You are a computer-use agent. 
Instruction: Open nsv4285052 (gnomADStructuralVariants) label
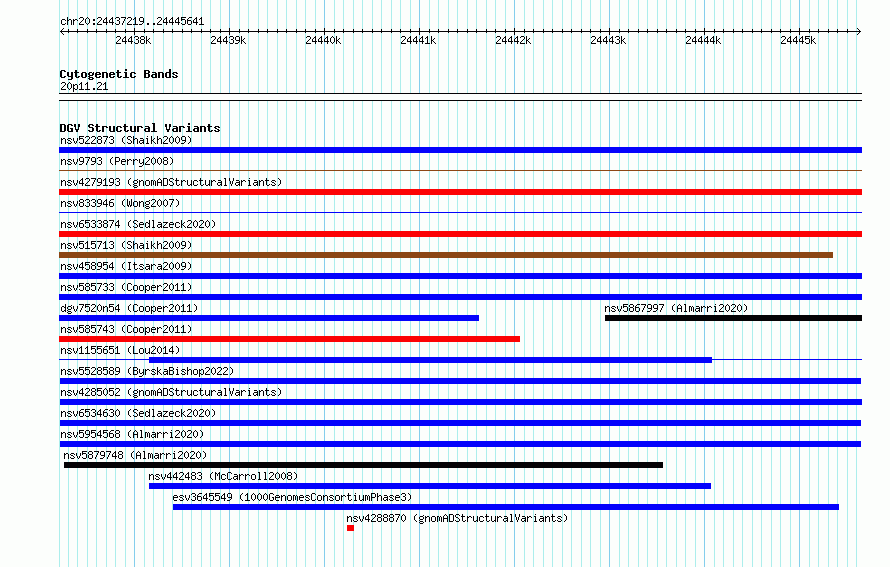171,392
